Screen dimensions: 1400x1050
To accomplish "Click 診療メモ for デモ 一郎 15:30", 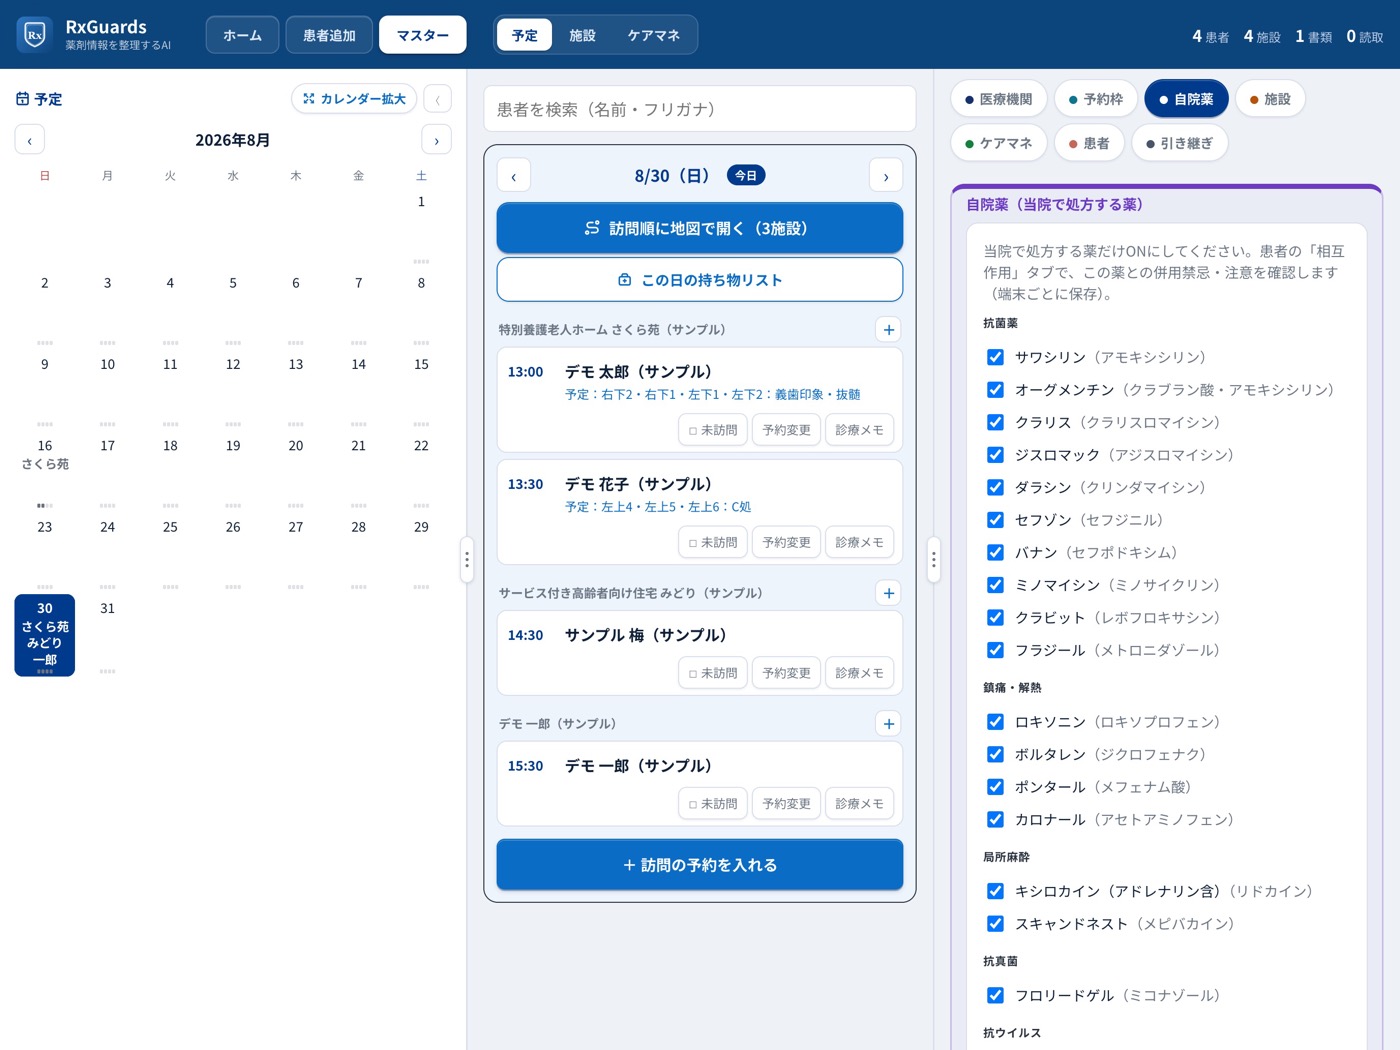I will tap(860, 804).
